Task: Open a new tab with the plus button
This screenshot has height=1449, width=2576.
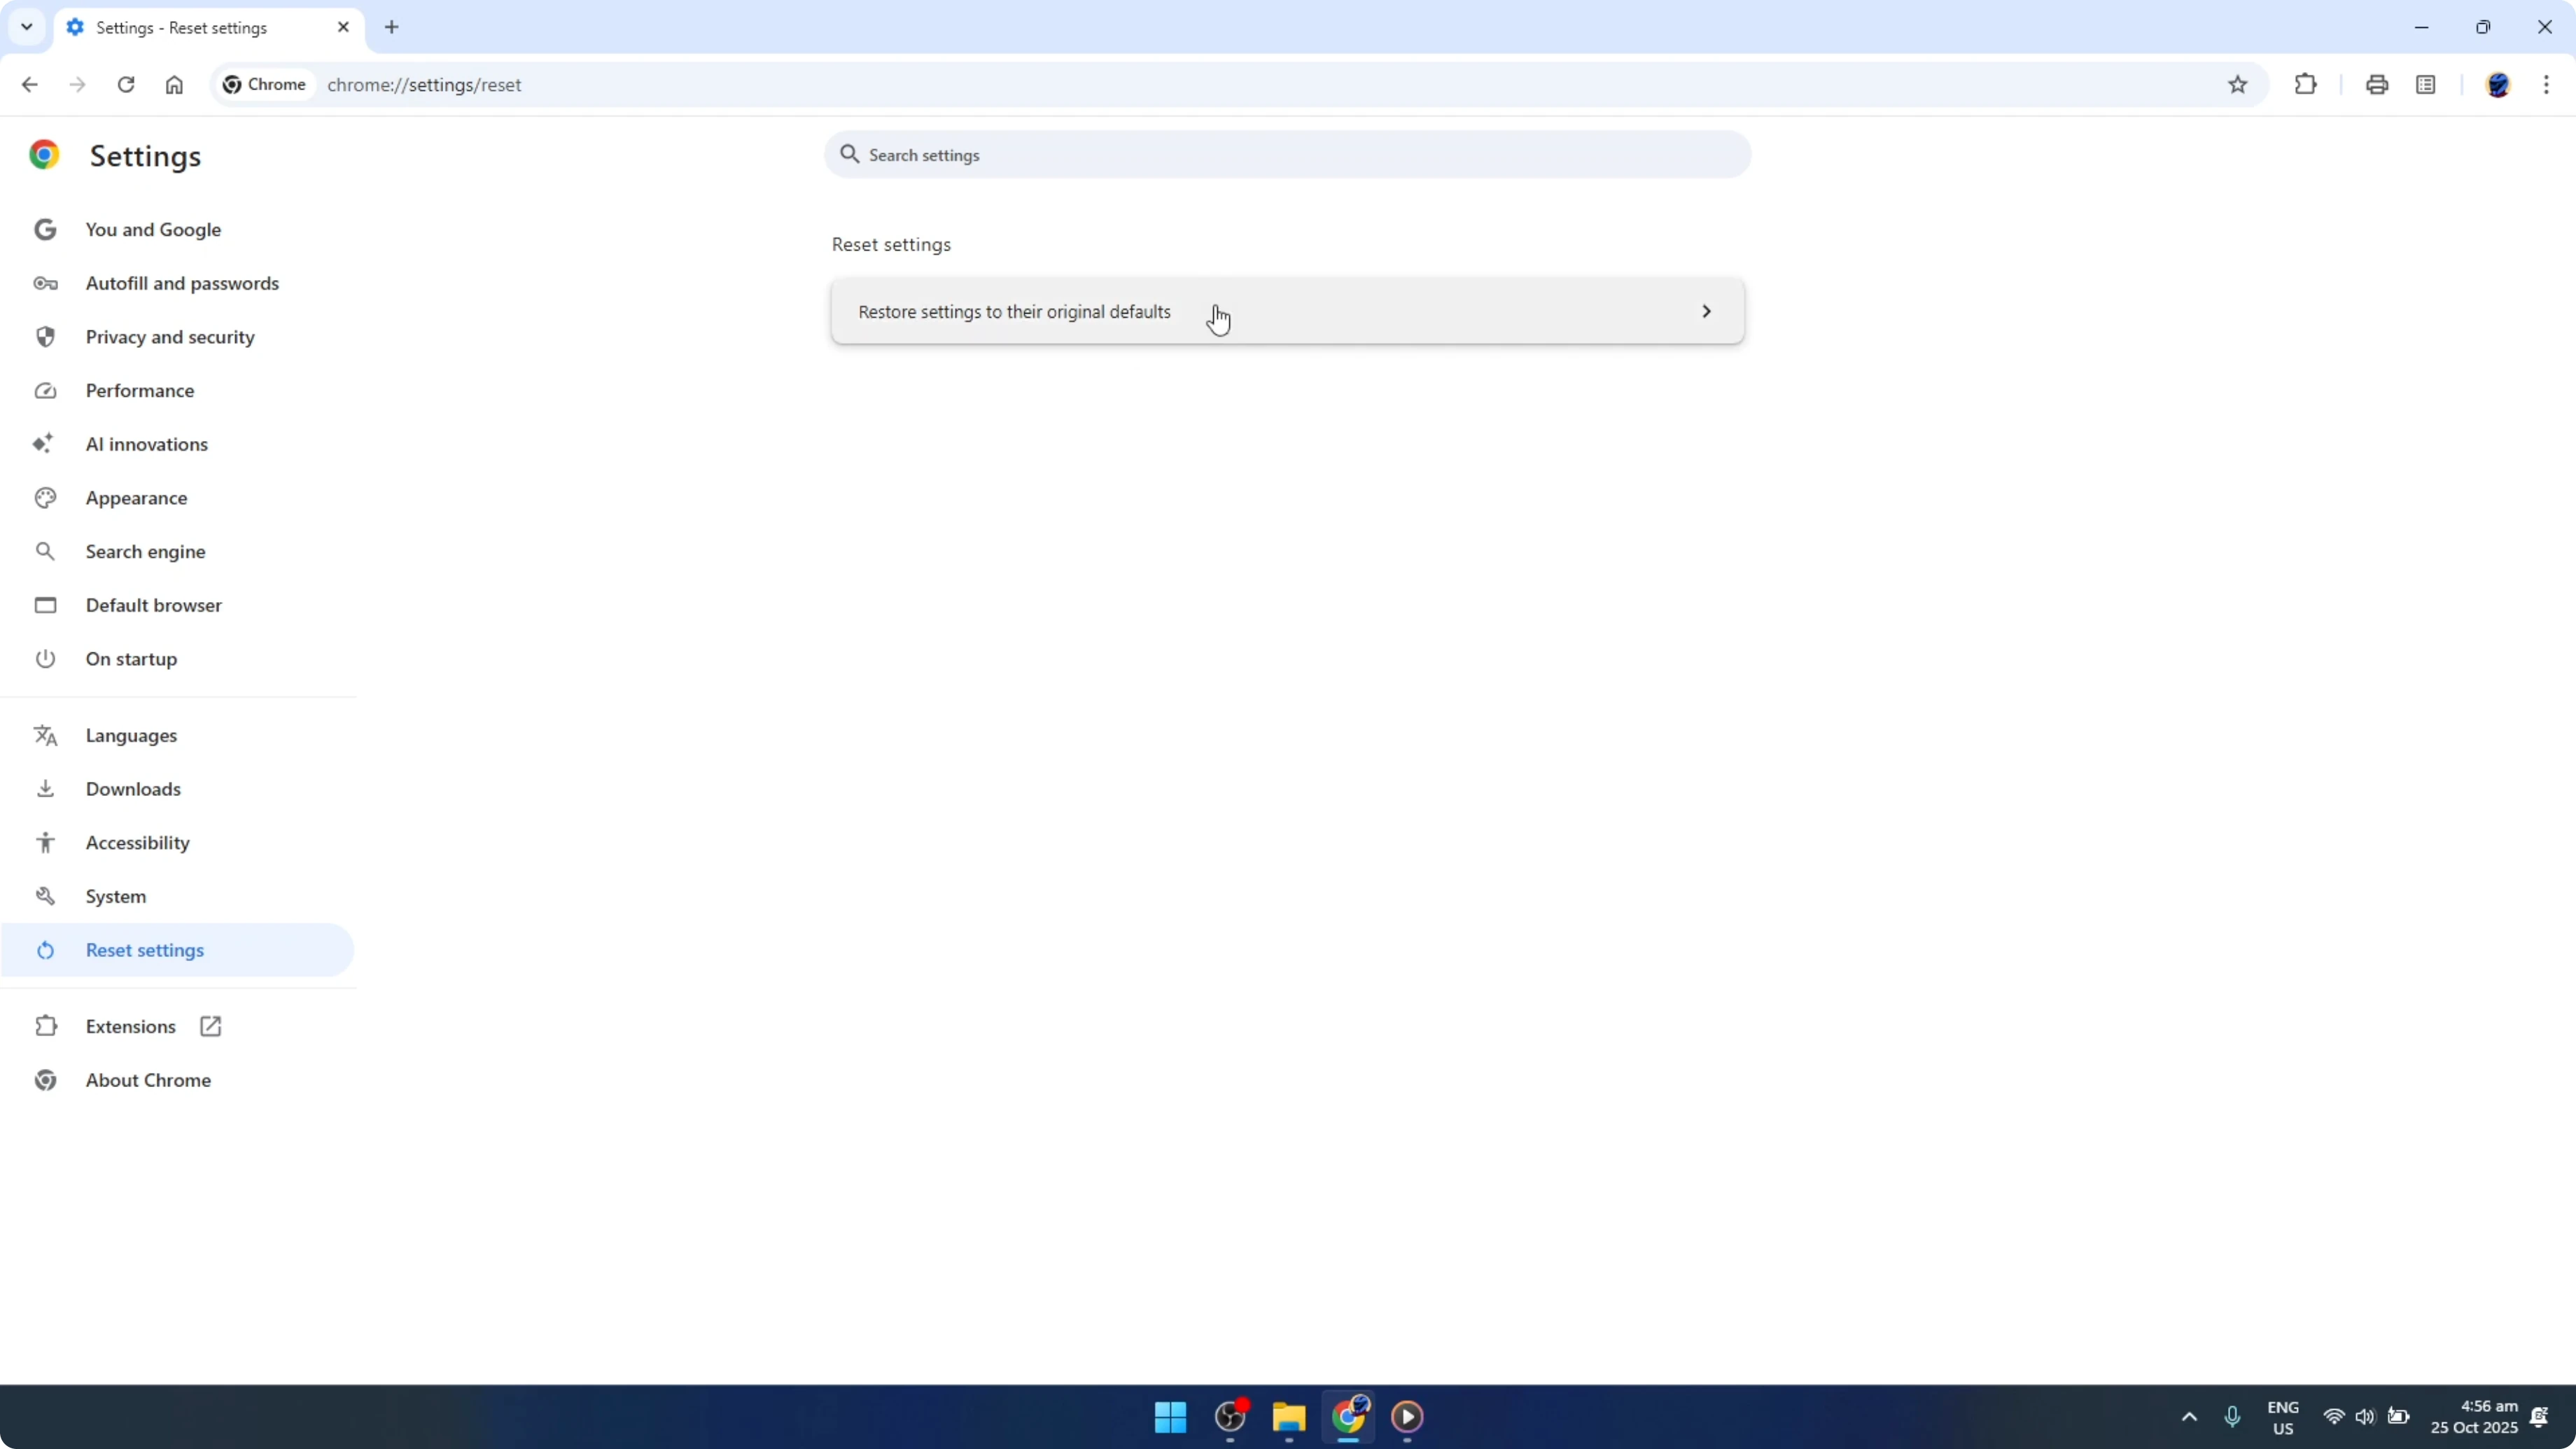Action: (x=391, y=27)
